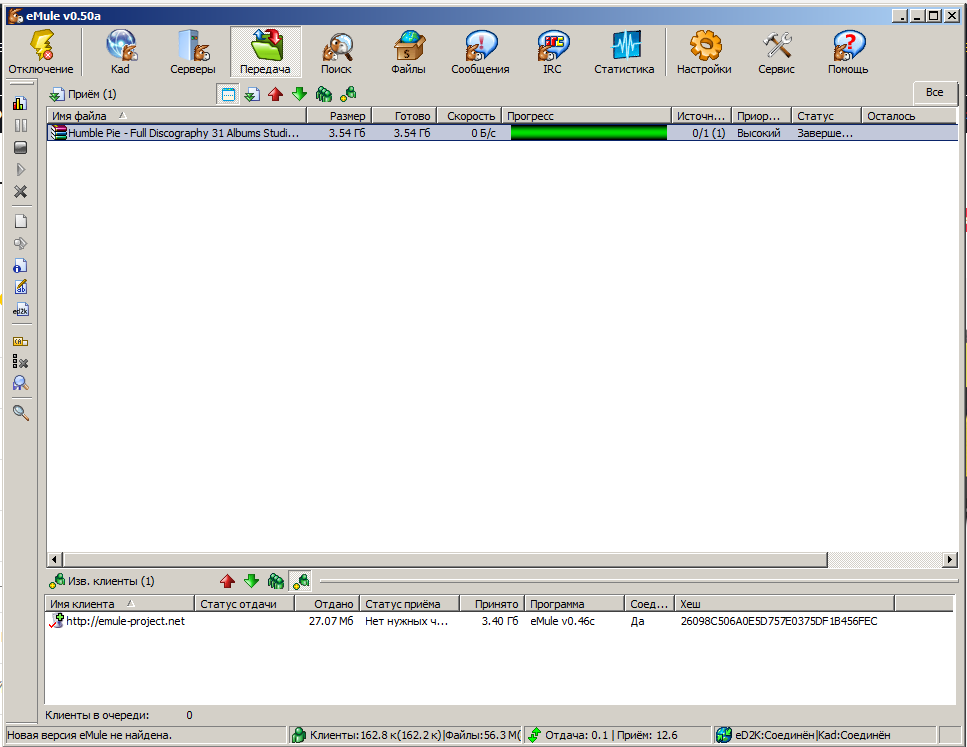Image resolution: width=967 pixels, height=747 pixels.
Task: Sort clients by Принято column
Action: (x=492, y=604)
